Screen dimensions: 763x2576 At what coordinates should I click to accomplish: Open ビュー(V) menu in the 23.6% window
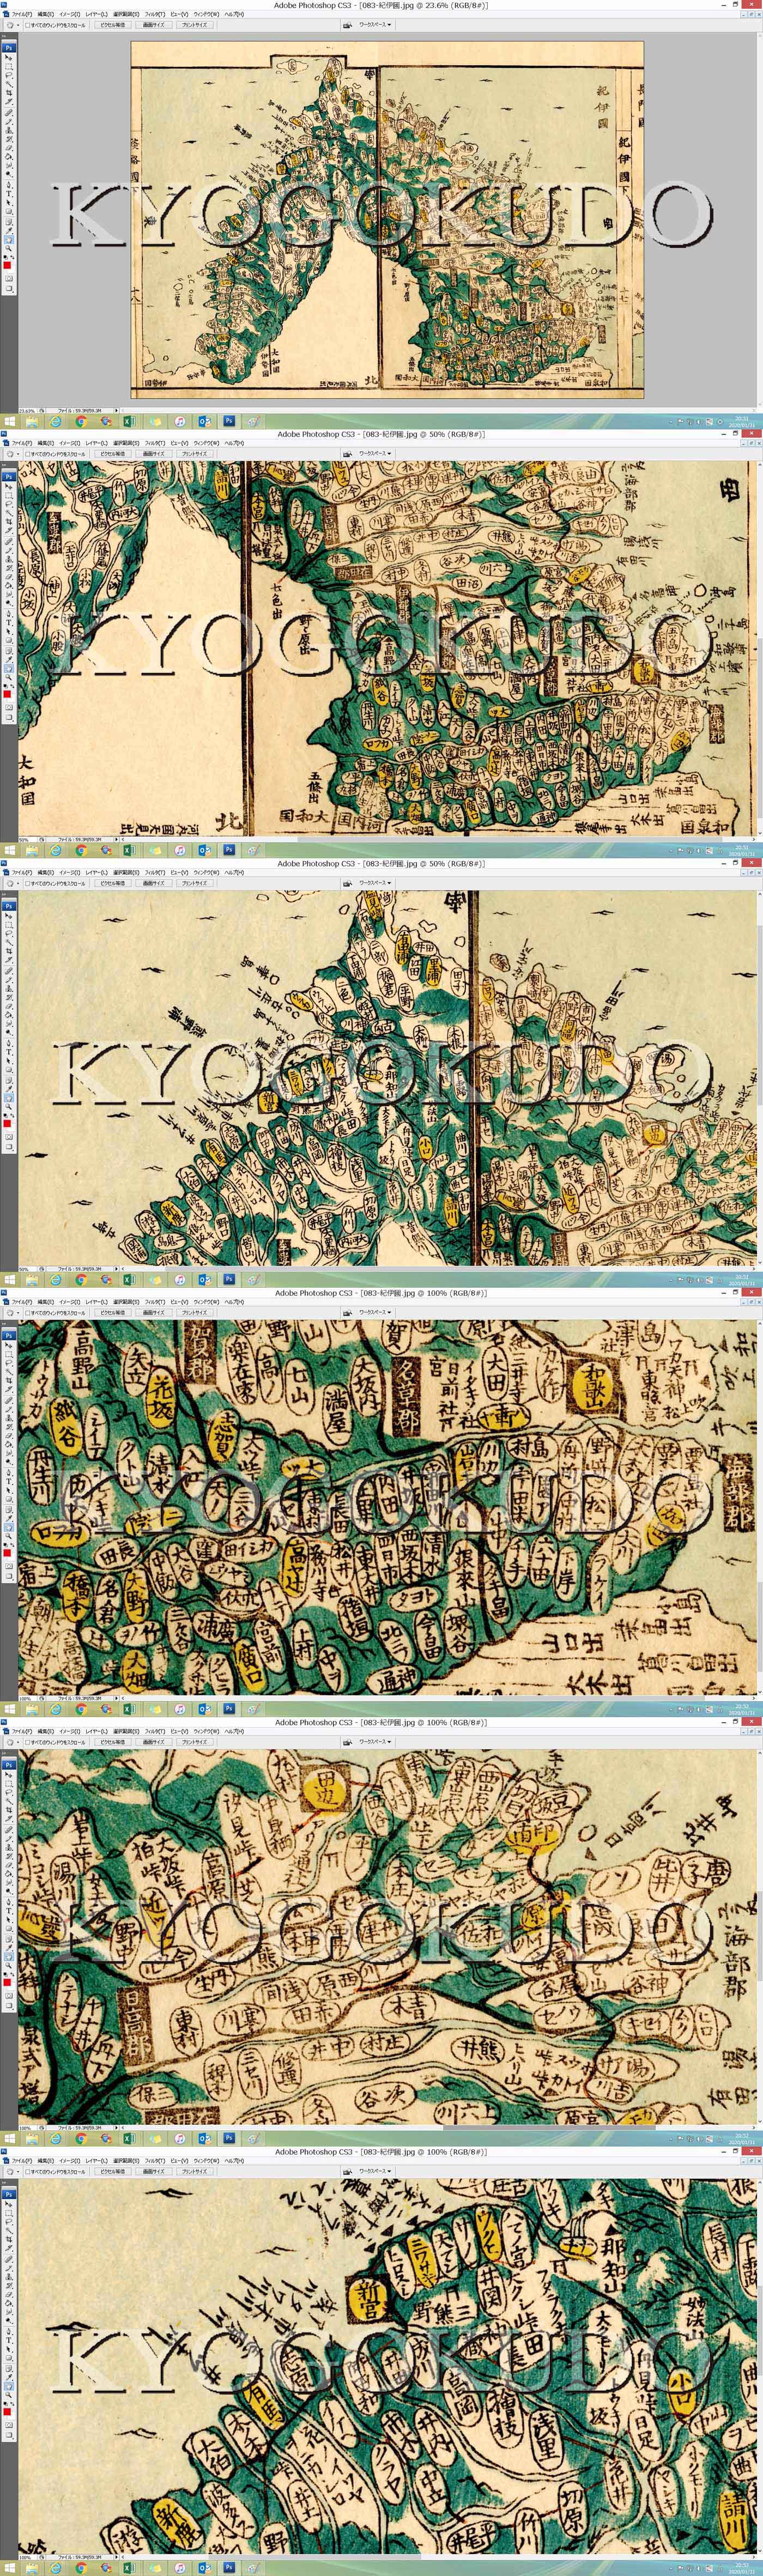[180, 14]
